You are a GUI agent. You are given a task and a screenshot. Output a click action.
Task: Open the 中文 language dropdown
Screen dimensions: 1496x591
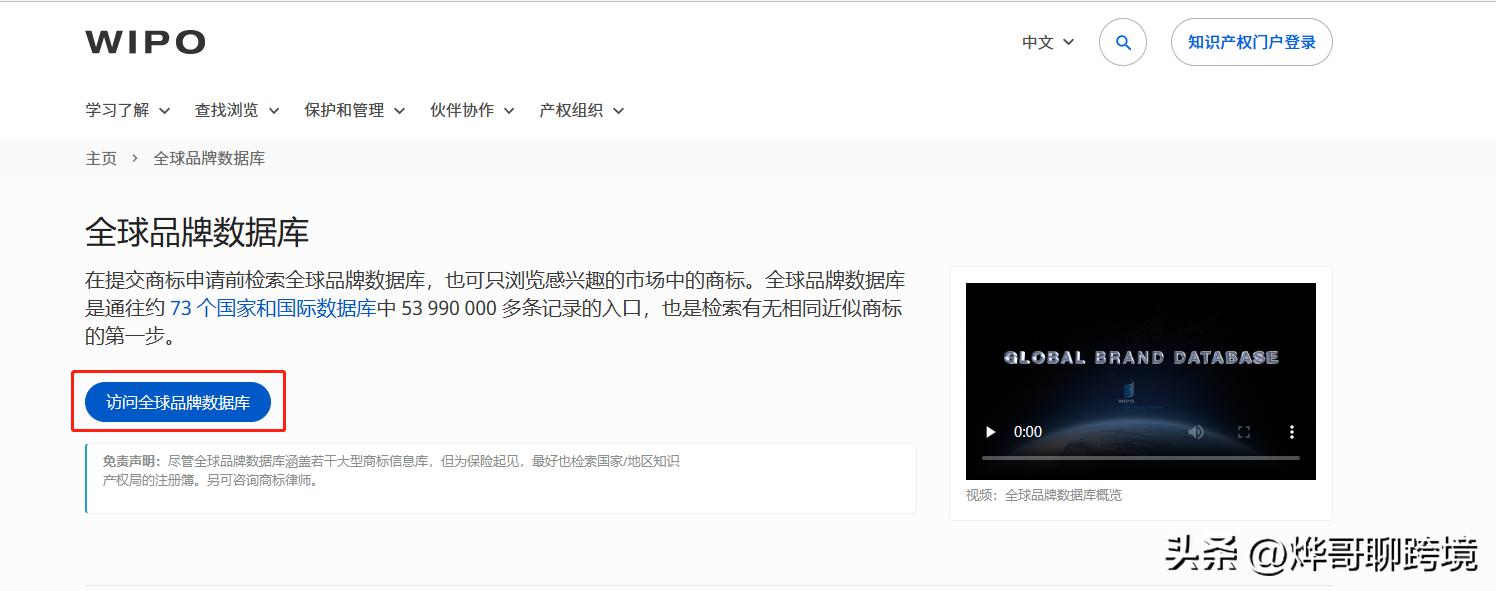(1048, 42)
